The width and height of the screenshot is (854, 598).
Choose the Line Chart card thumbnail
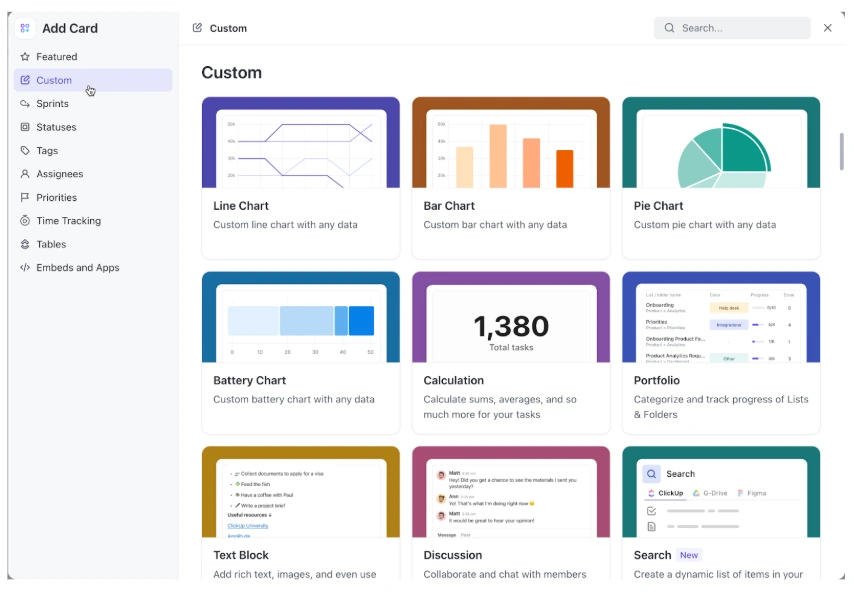[x=301, y=143]
